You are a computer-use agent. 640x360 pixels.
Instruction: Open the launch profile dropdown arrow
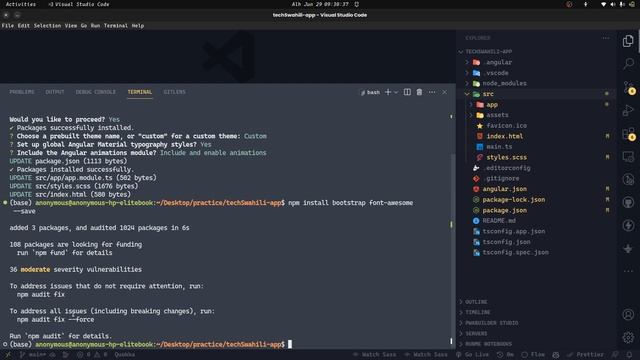[x=396, y=92]
